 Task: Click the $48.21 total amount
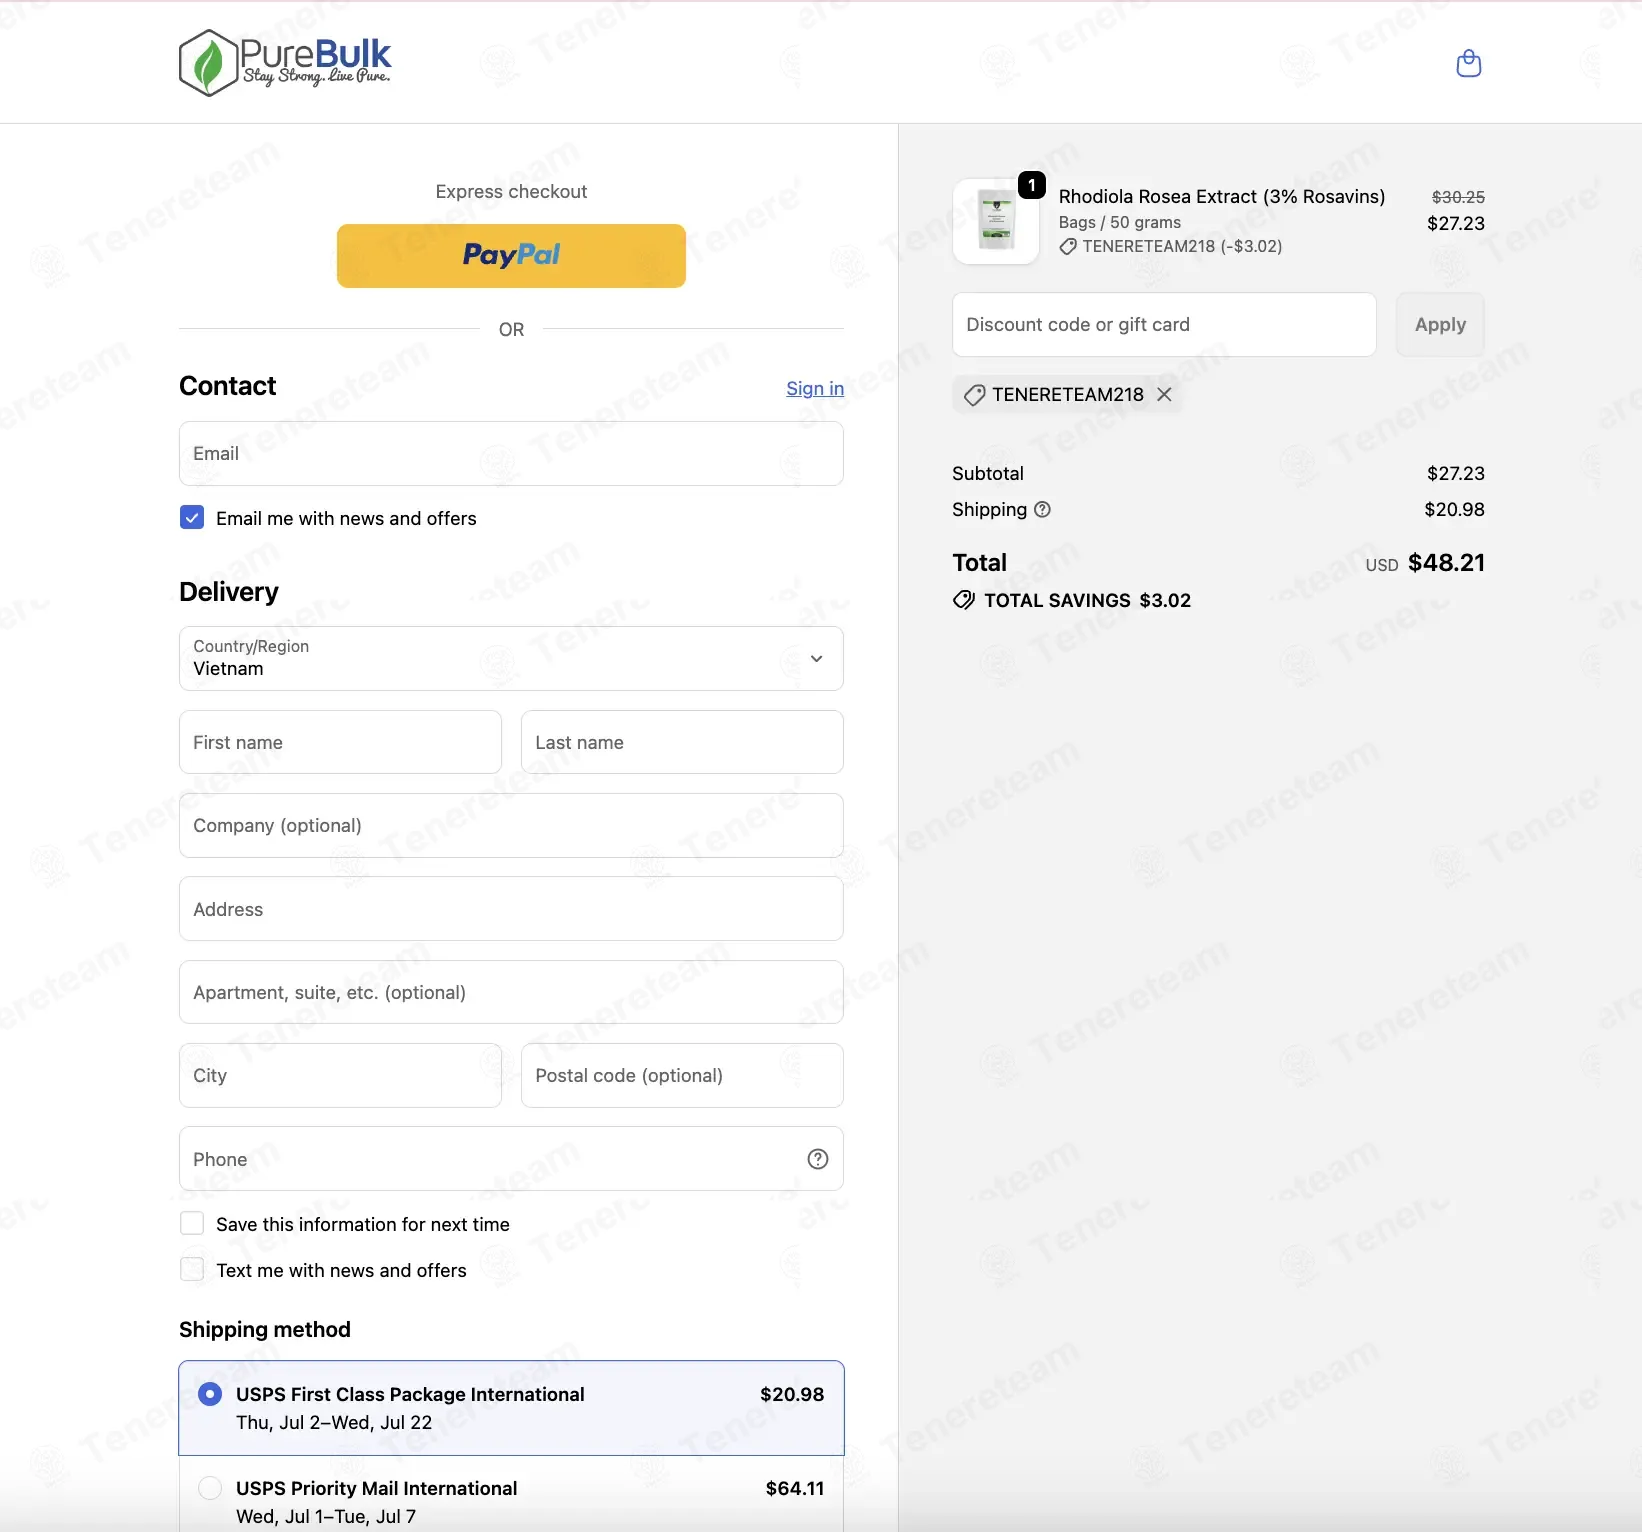1446,563
